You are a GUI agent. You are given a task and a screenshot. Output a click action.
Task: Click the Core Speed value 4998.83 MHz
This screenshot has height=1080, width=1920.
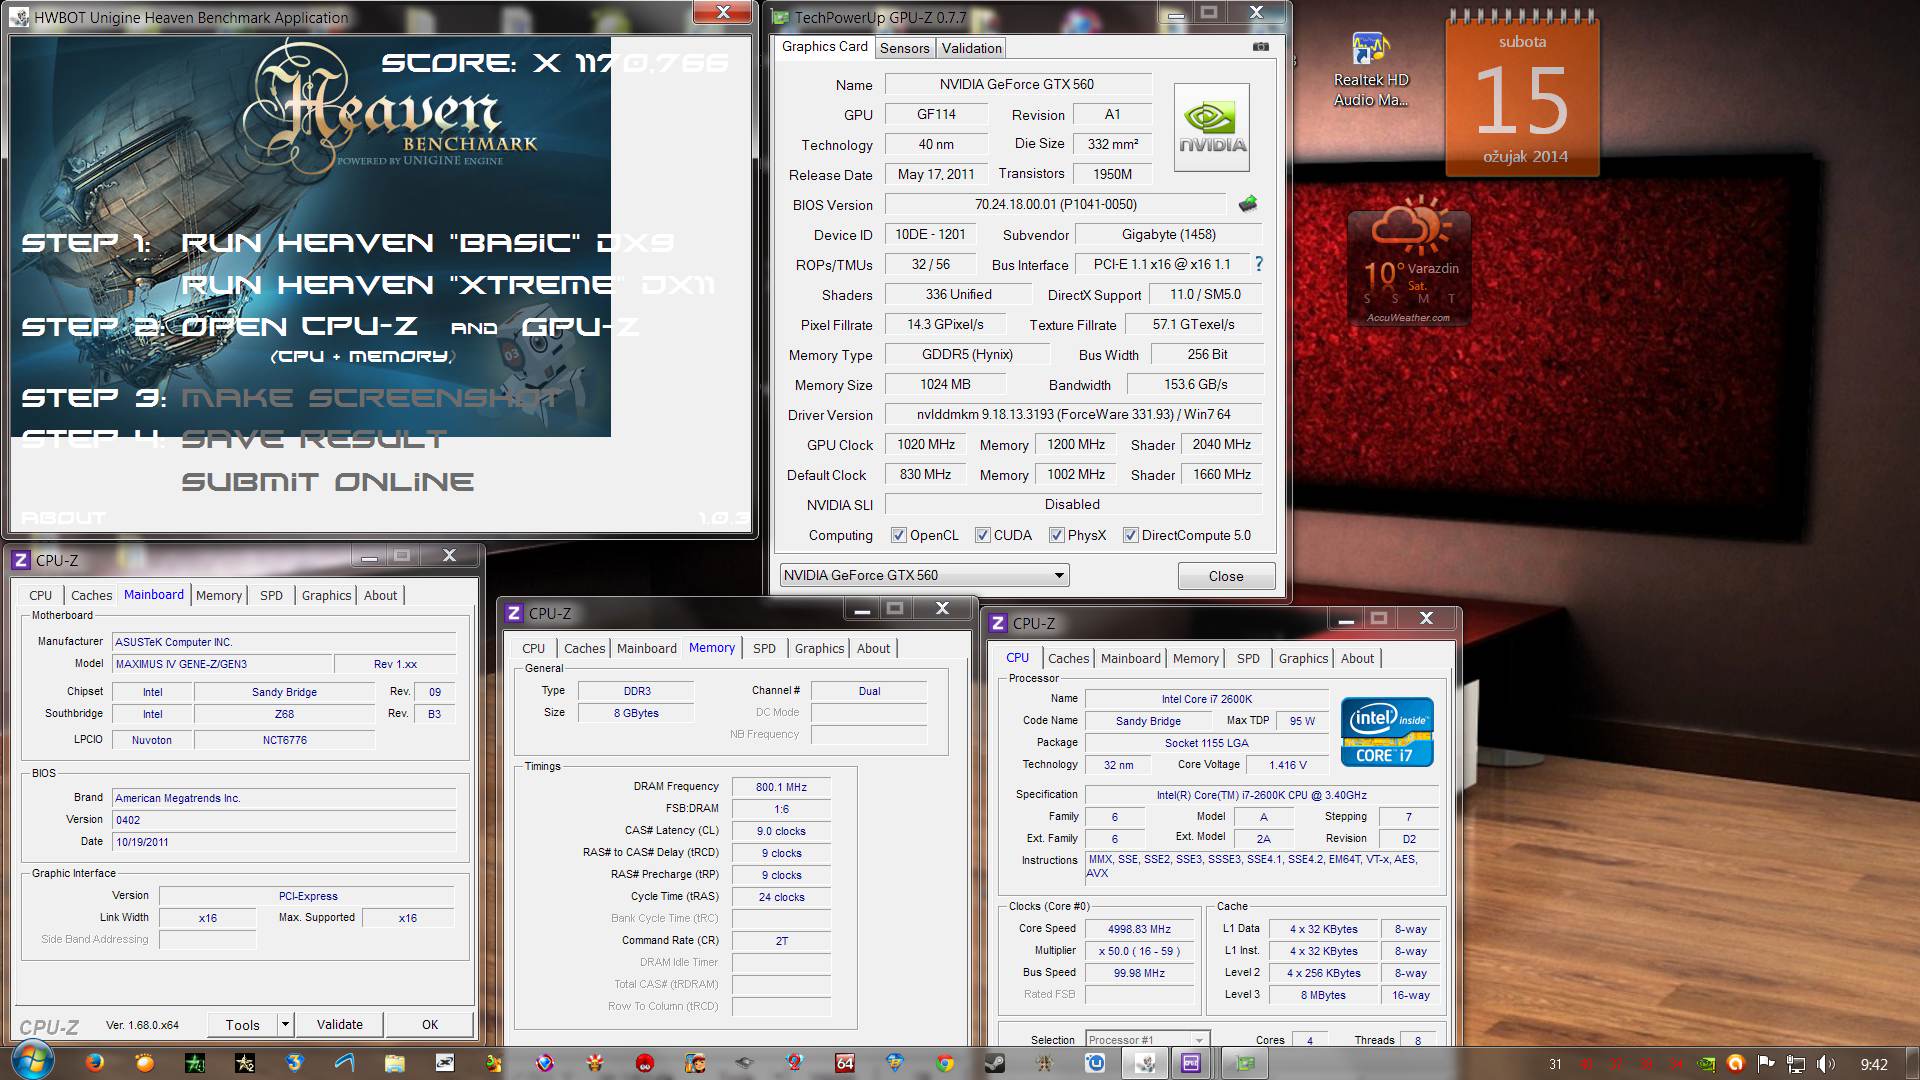[x=1139, y=929]
